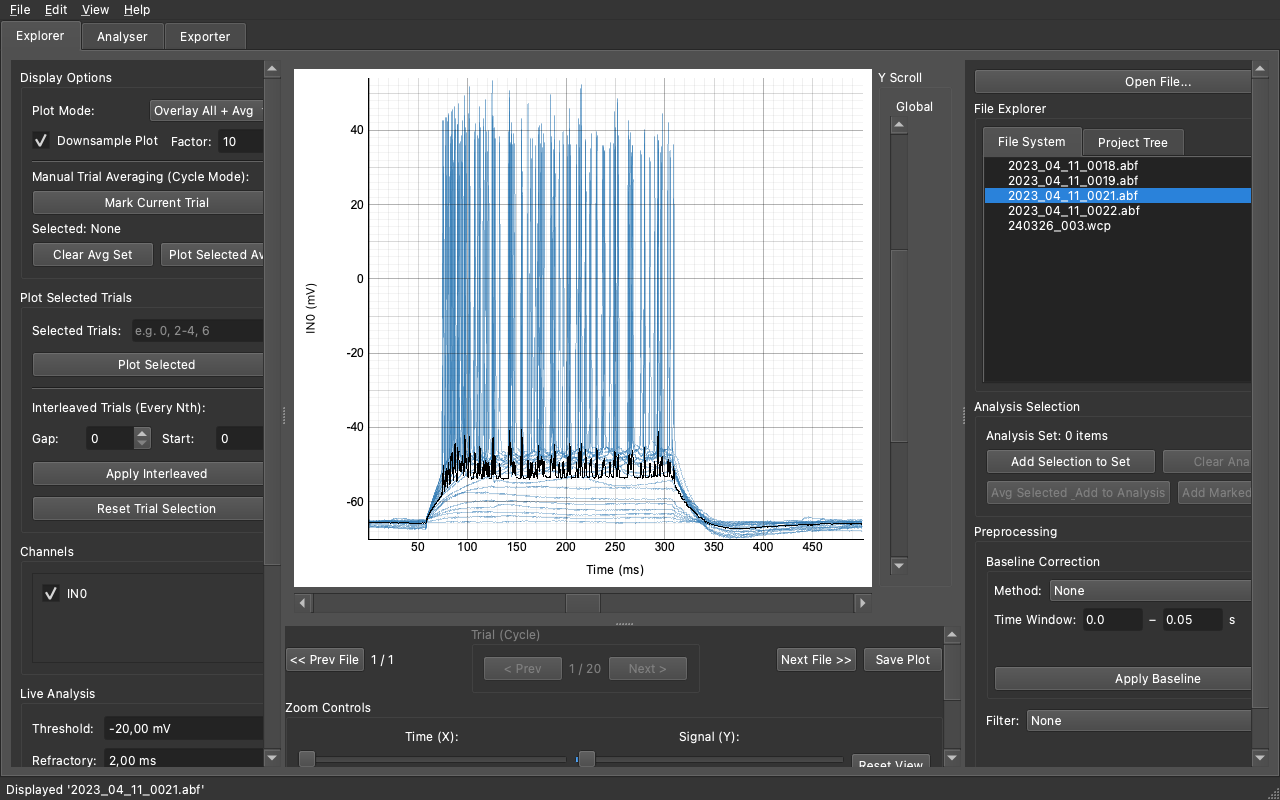Increase the Gap value with up arrow
This screenshot has height=800, width=1280.
142,433
